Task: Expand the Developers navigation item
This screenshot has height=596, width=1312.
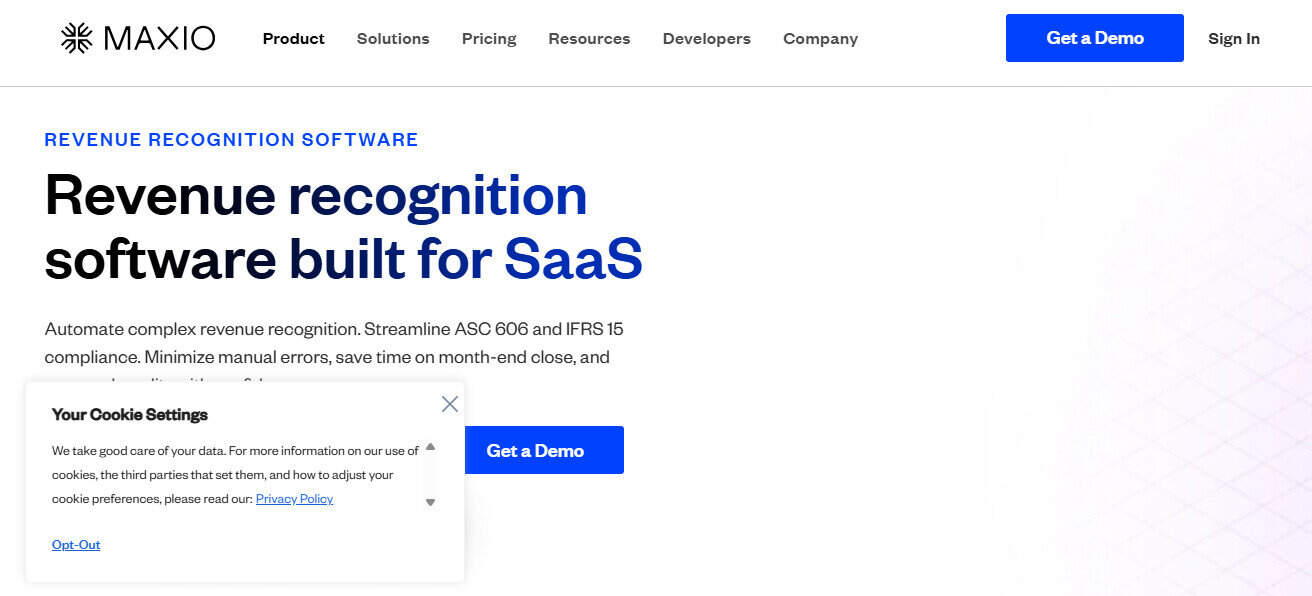Action: 706,39
